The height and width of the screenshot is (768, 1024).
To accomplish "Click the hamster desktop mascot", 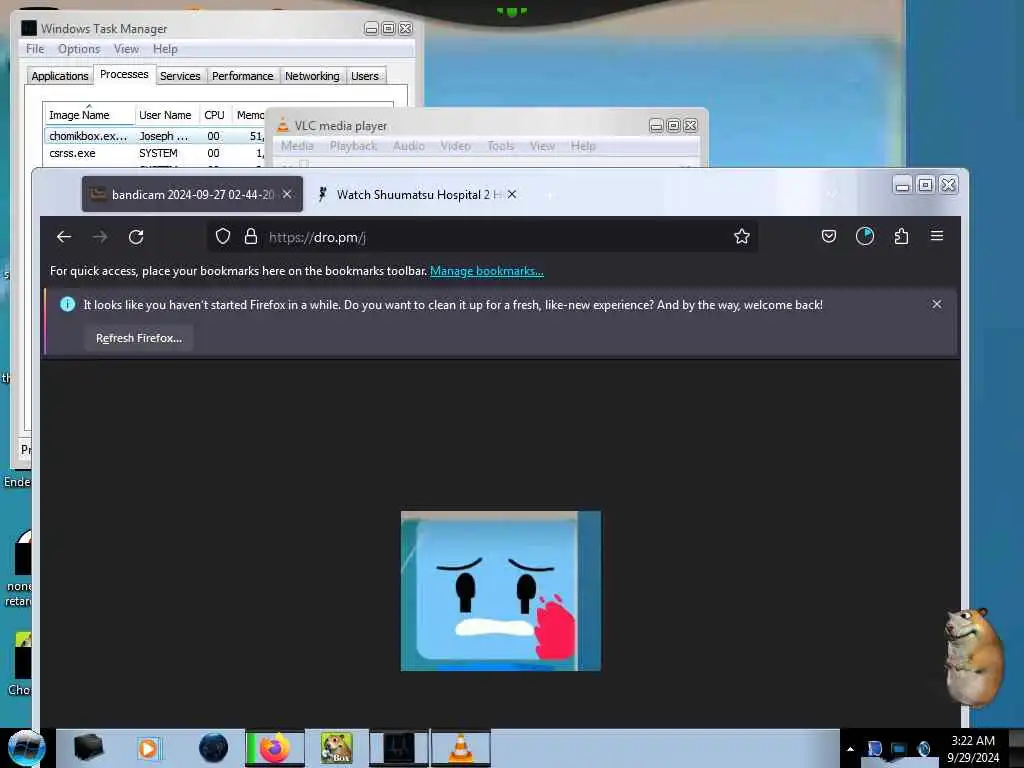I will click(974, 658).
